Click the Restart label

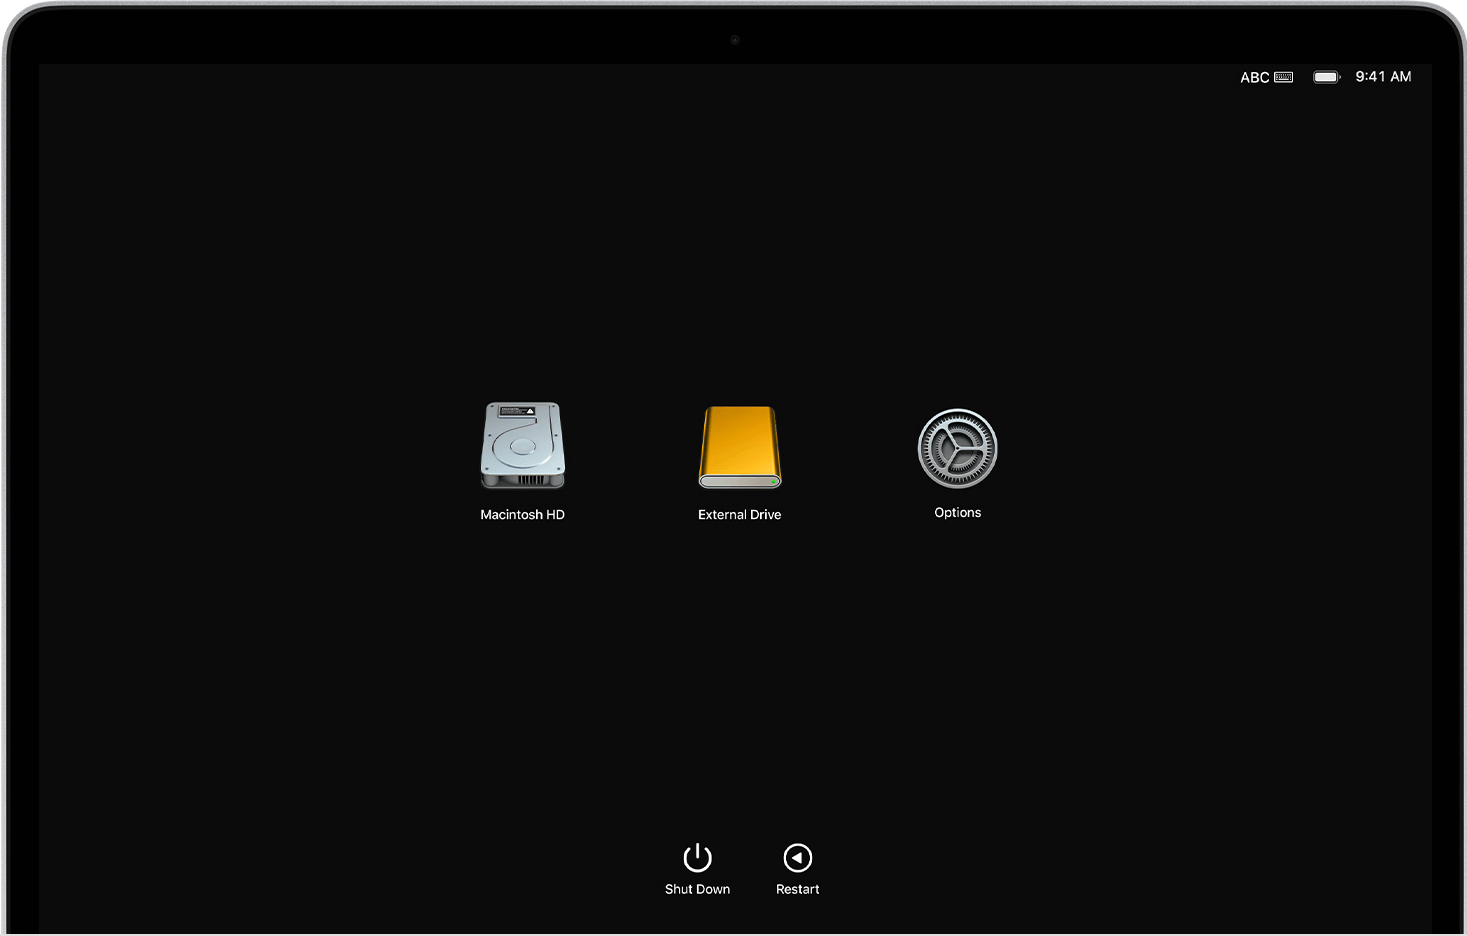click(x=798, y=889)
